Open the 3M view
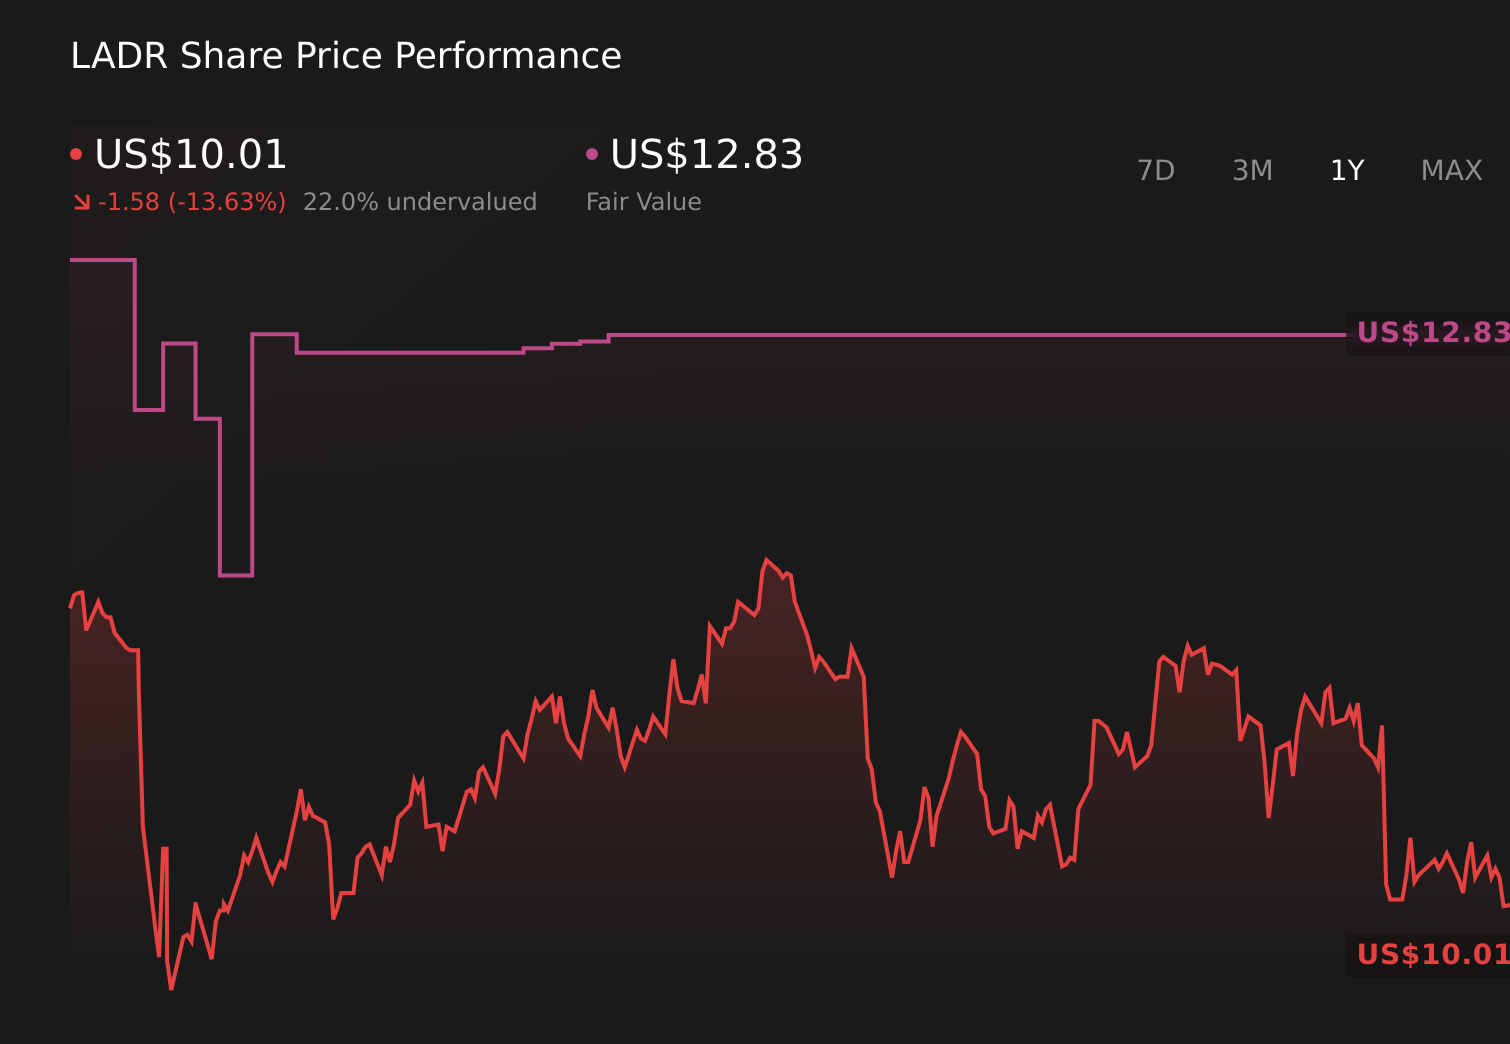Viewport: 1510px width, 1044px height. coord(1252,170)
